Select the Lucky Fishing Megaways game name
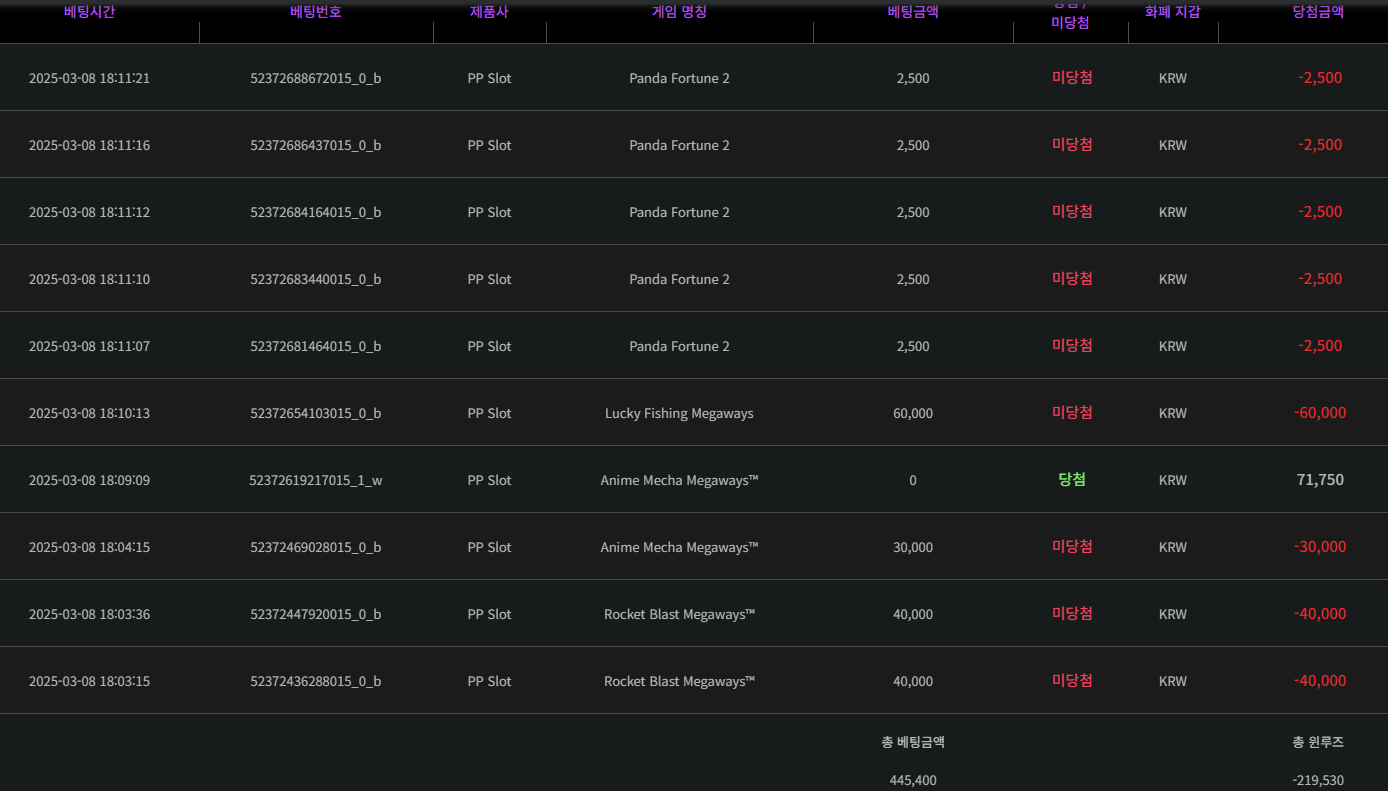Viewport: 1388px width, 791px height. (679, 413)
